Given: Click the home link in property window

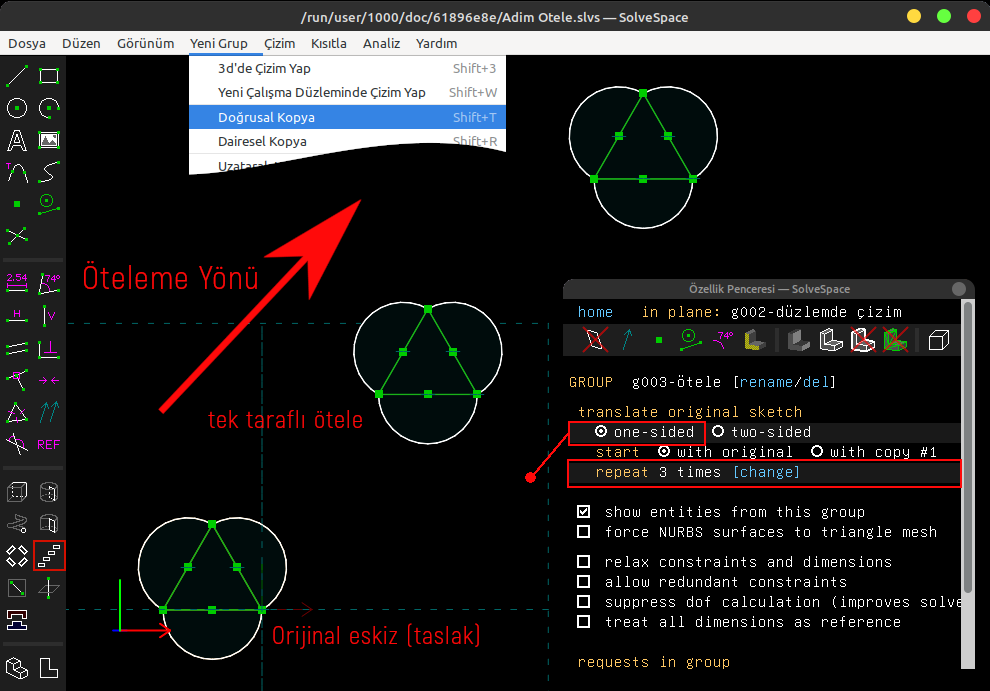Looking at the screenshot, I should (595, 312).
